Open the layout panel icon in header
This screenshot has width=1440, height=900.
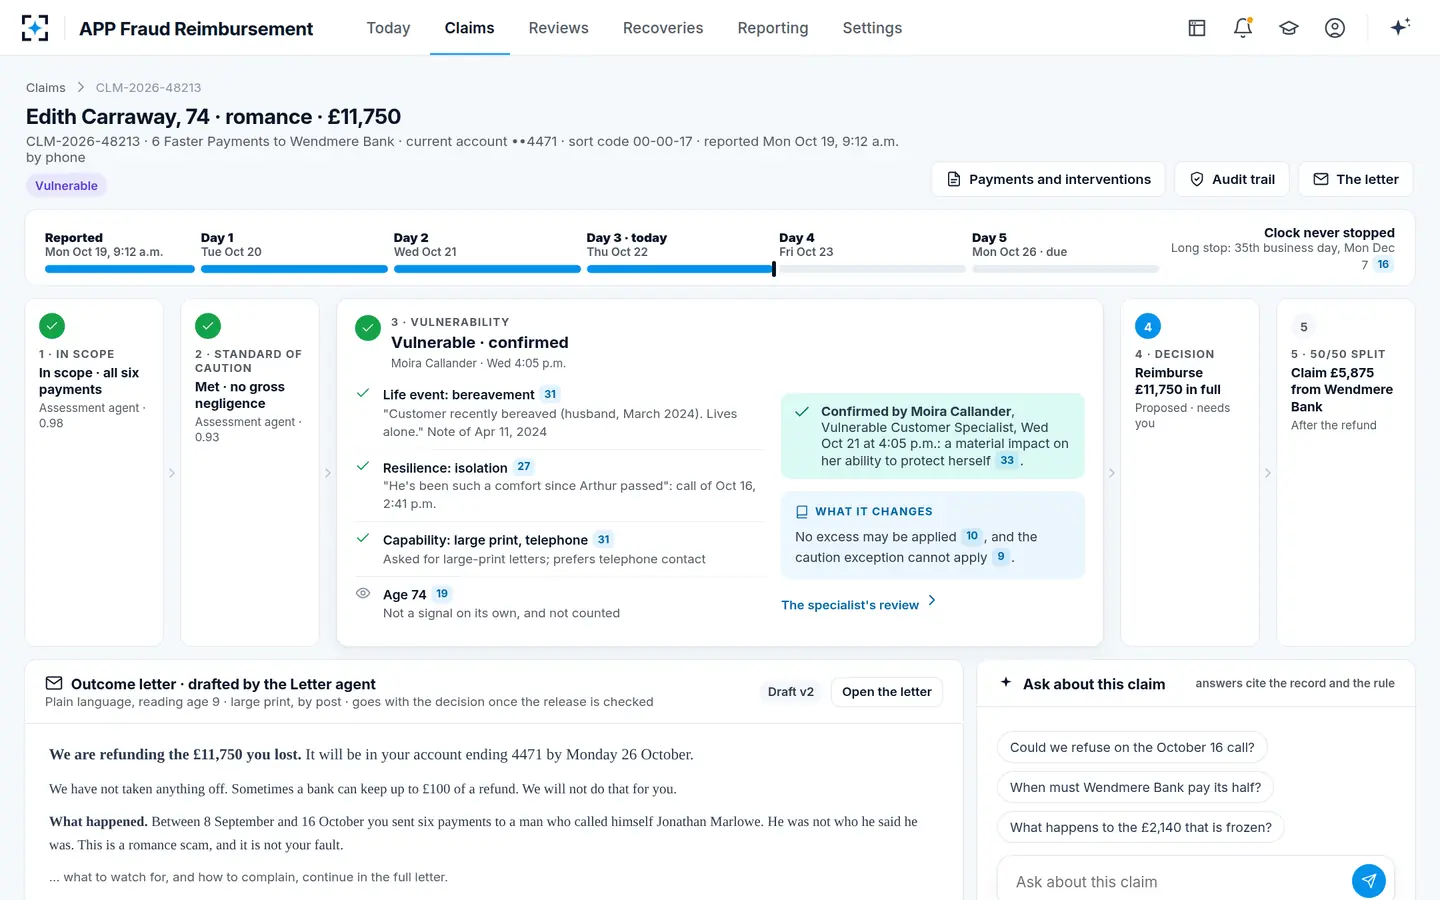coord(1197,28)
